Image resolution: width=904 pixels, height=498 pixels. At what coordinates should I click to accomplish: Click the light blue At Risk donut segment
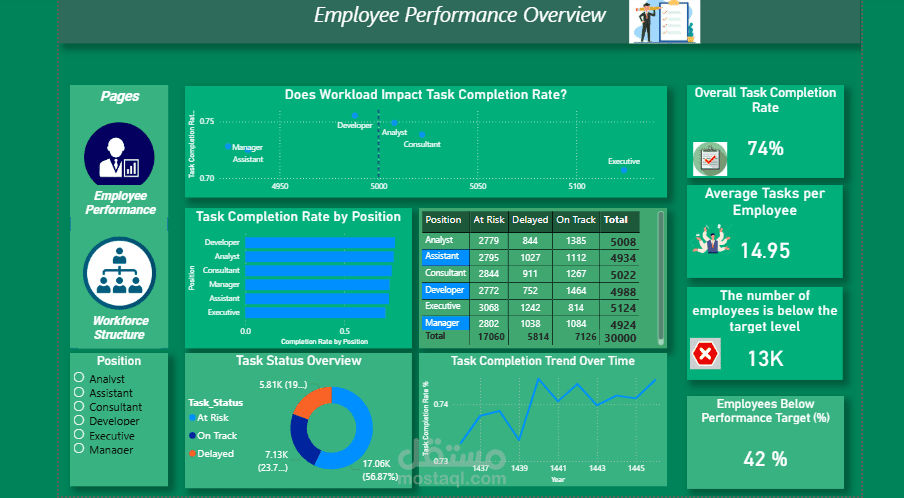[x=357, y=432]
